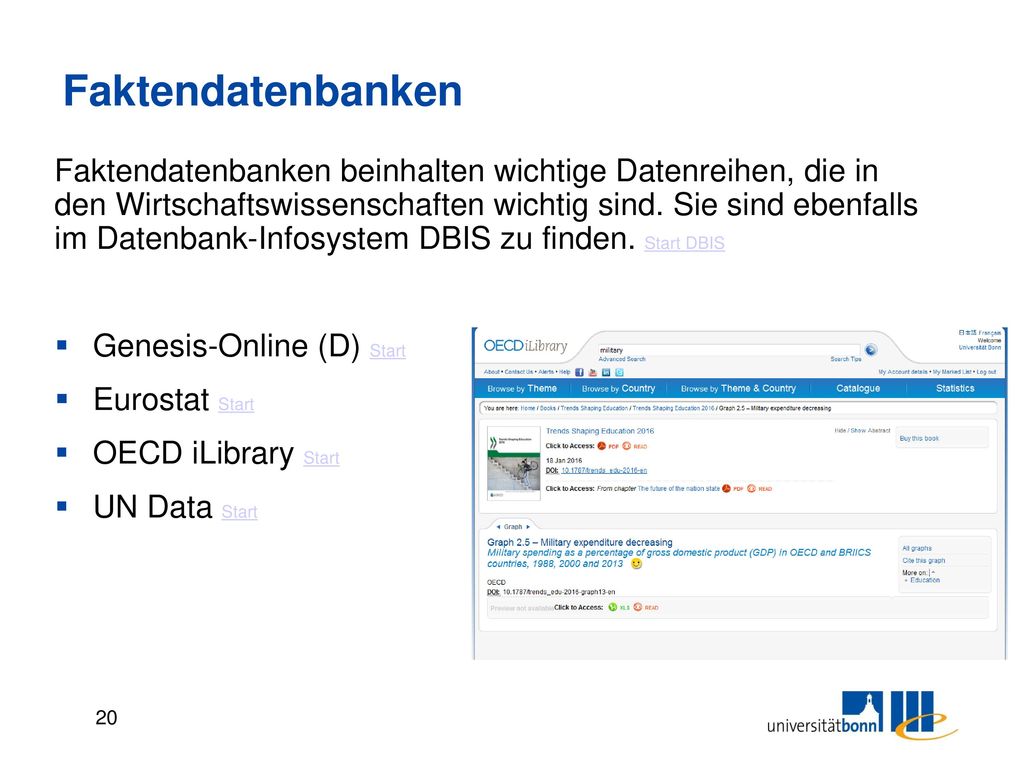Open Search Tips link
Screen dimensions: 1024x768
point(846,359)
